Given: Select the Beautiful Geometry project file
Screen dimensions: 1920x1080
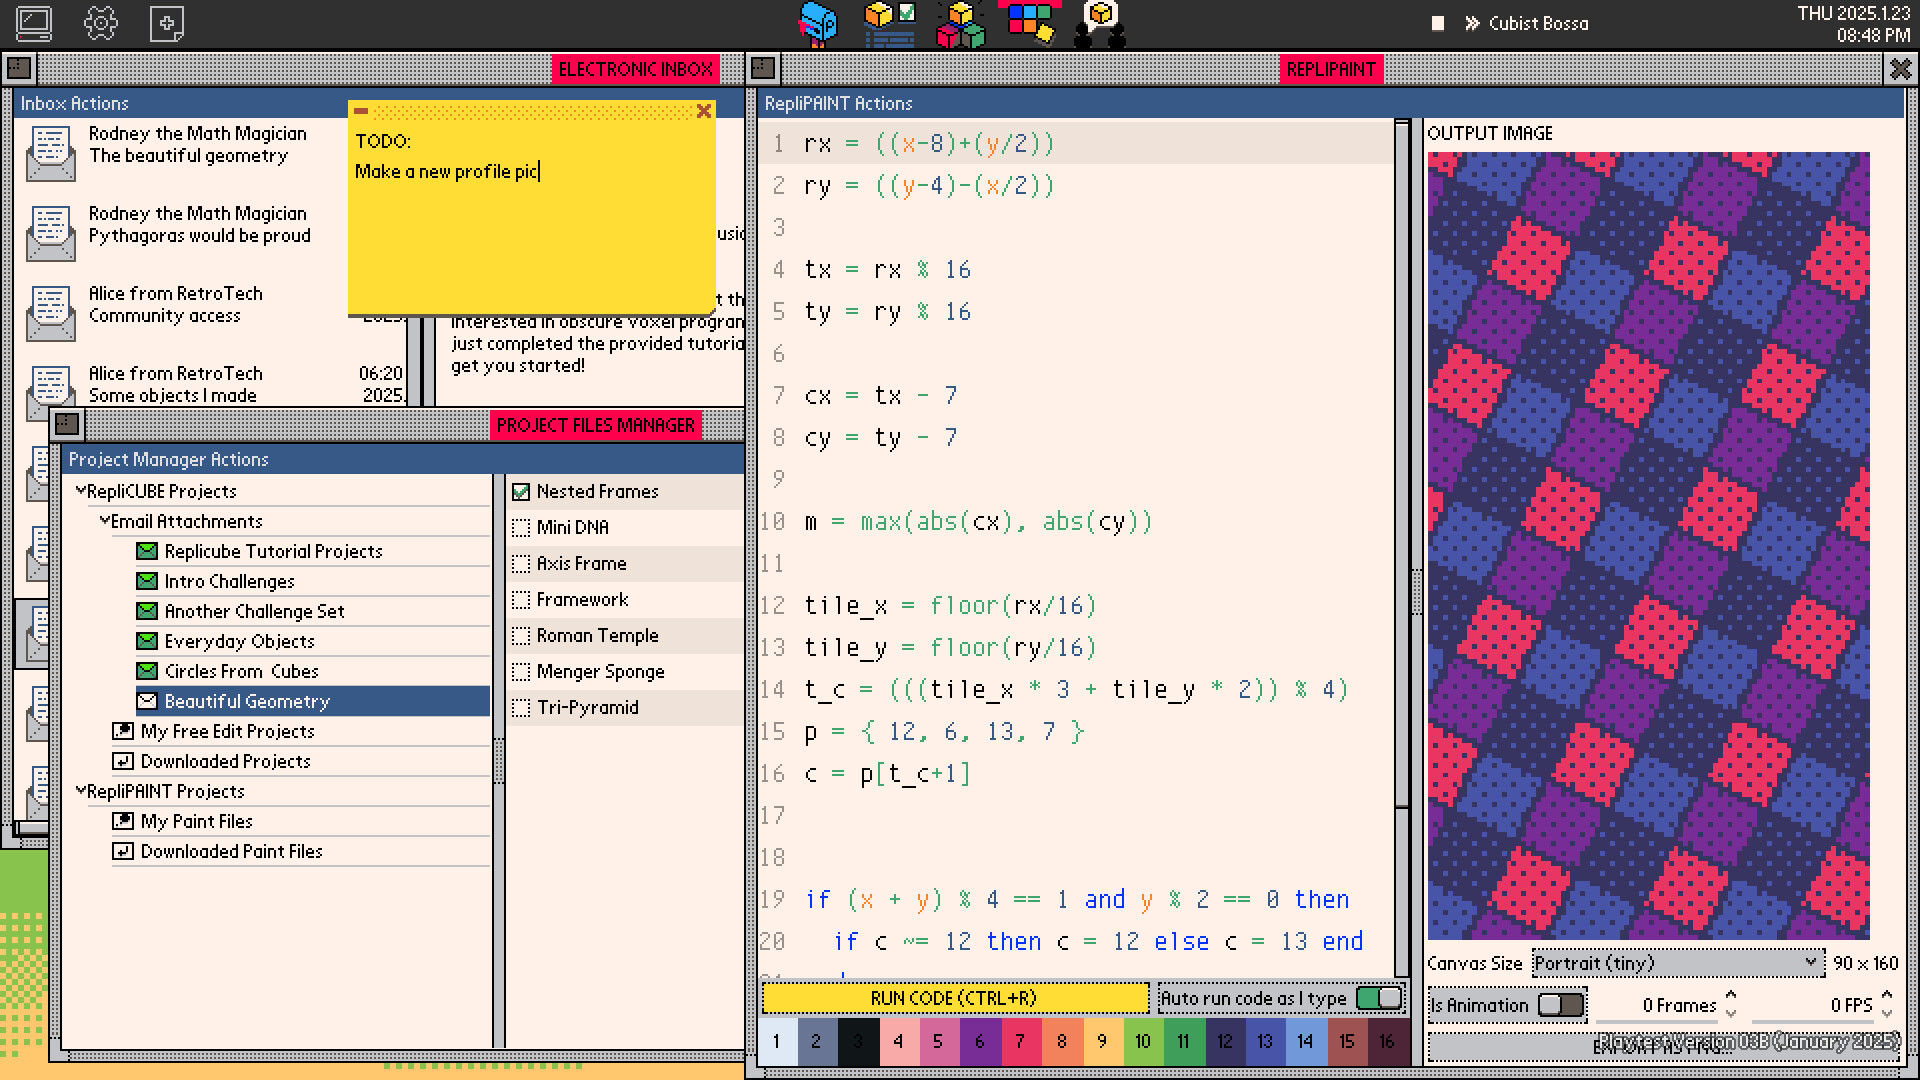Looking at the screenshot, I should pos(246,701).
